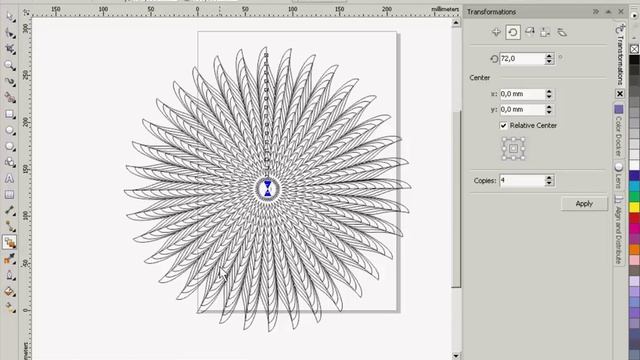Screen dimensions: 640x360
Task: Close Transformations docker via header X
Action: tap(621, 11)
